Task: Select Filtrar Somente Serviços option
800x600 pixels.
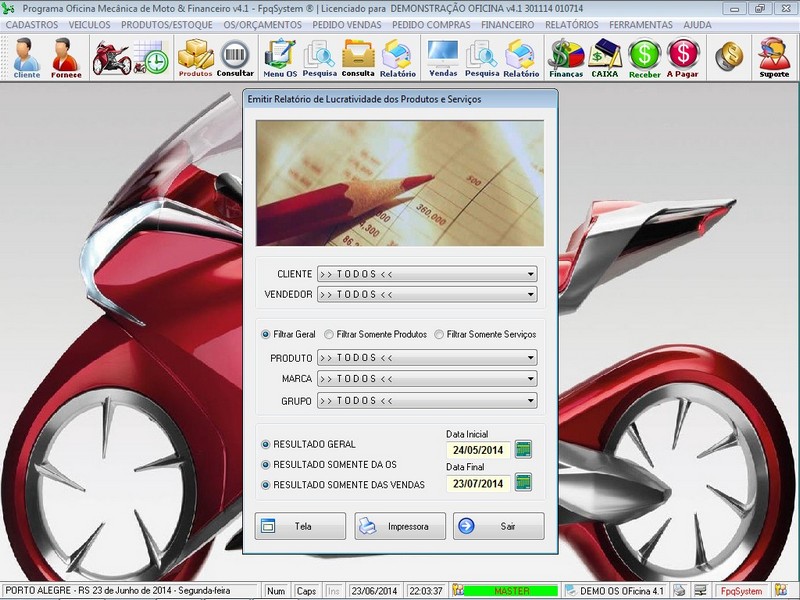Action: [x=439, y=334]
